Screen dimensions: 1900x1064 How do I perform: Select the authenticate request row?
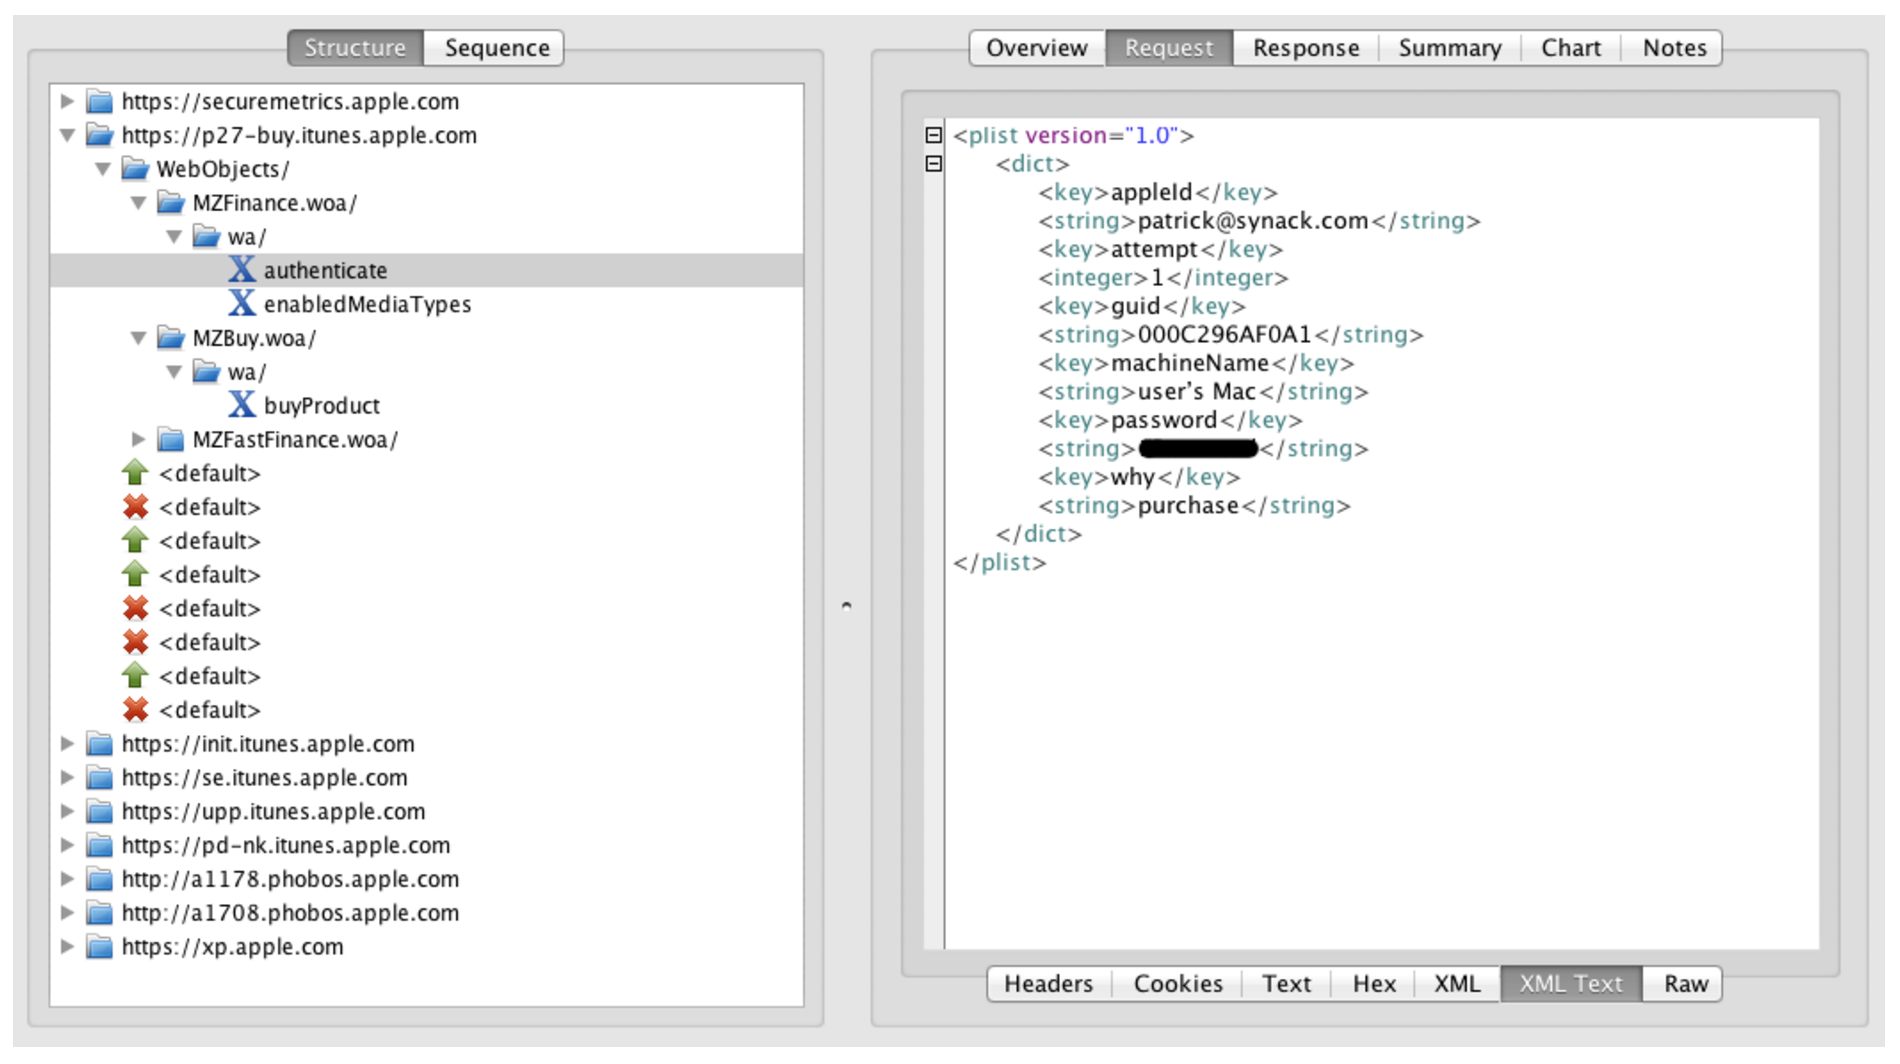coord(427,270)
